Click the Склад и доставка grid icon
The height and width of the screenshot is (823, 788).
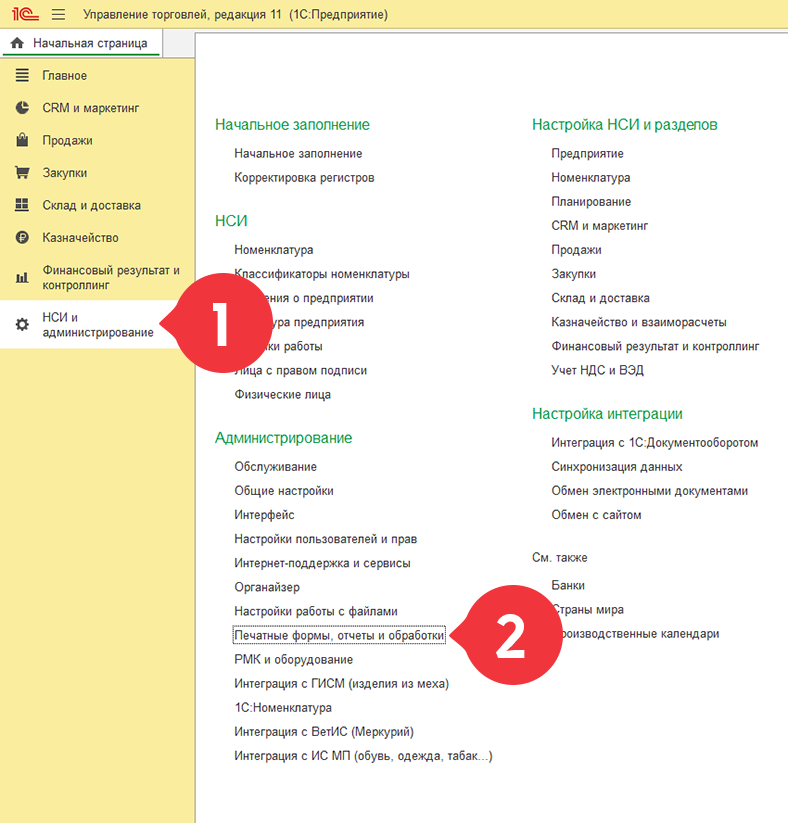22,205
